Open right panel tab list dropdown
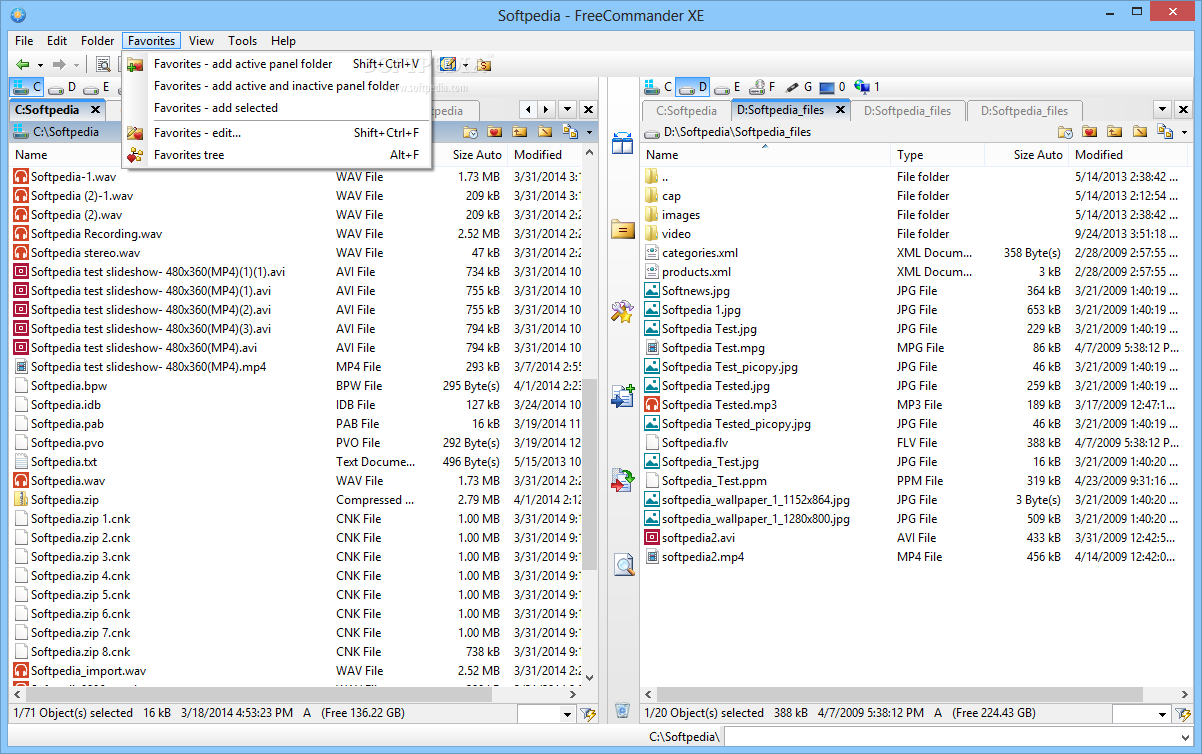 pos(1162,110)
